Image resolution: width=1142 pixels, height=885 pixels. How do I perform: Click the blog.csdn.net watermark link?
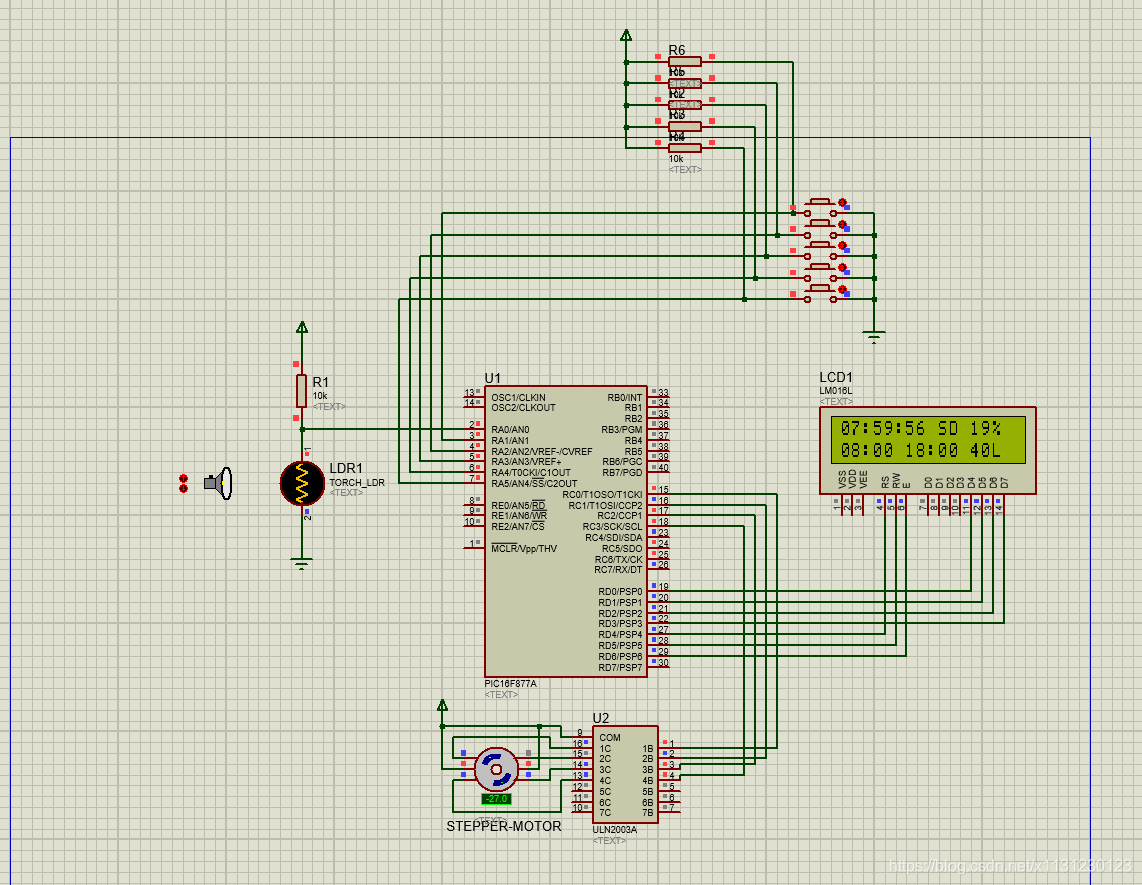pyautogui.click(x=1011, y=865)
